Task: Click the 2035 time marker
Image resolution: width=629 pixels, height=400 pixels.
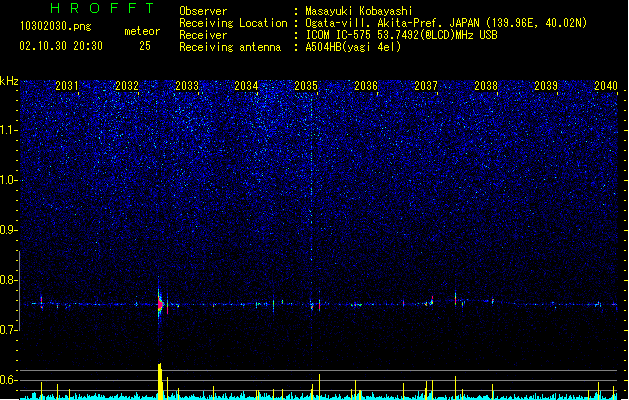Action: 306,86
